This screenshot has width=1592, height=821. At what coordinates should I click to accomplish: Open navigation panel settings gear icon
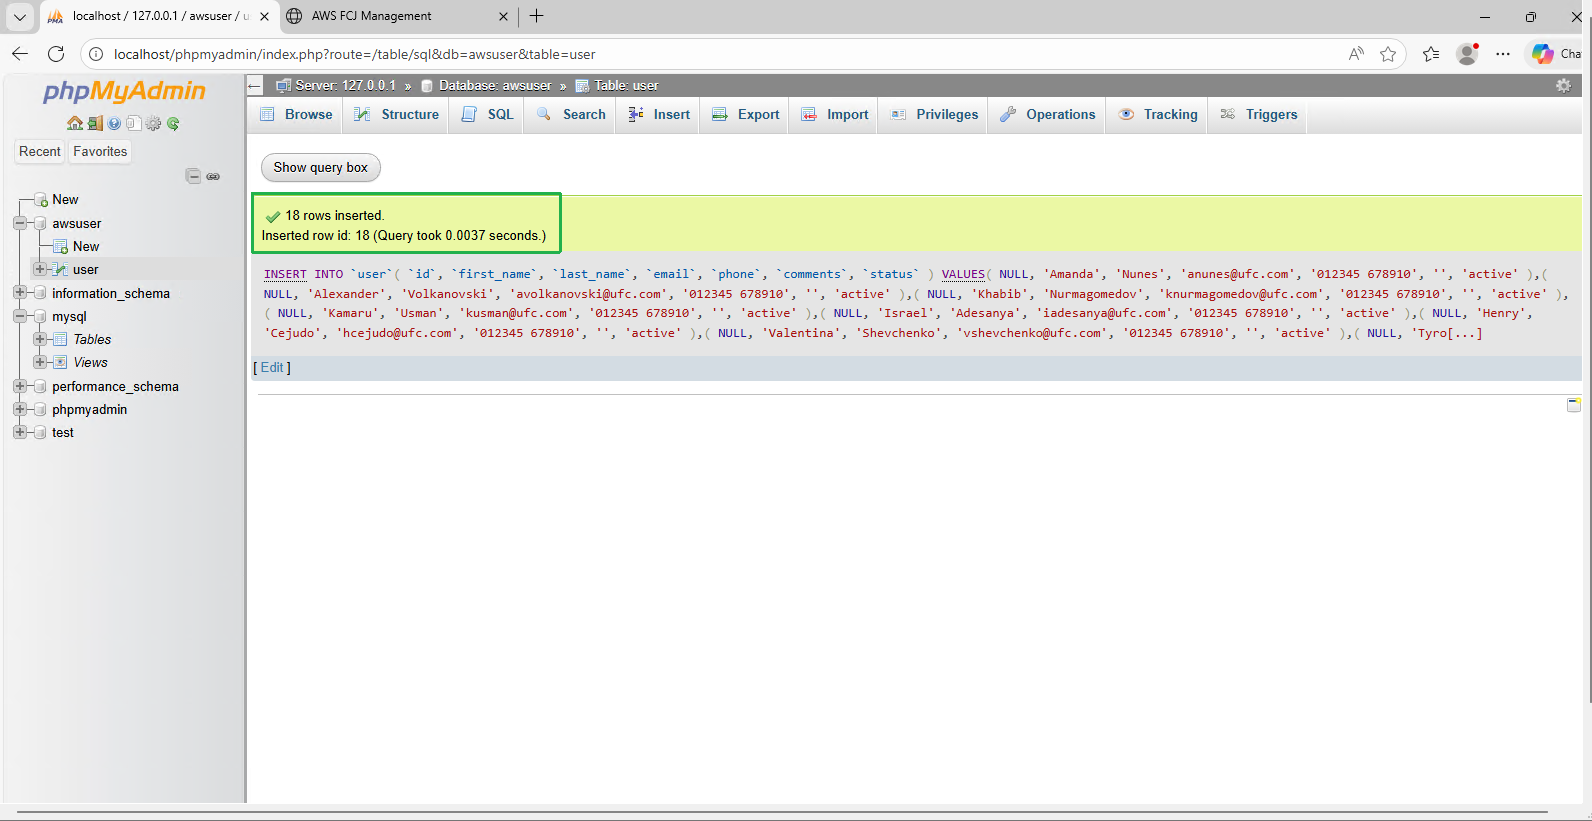point(153,124)
